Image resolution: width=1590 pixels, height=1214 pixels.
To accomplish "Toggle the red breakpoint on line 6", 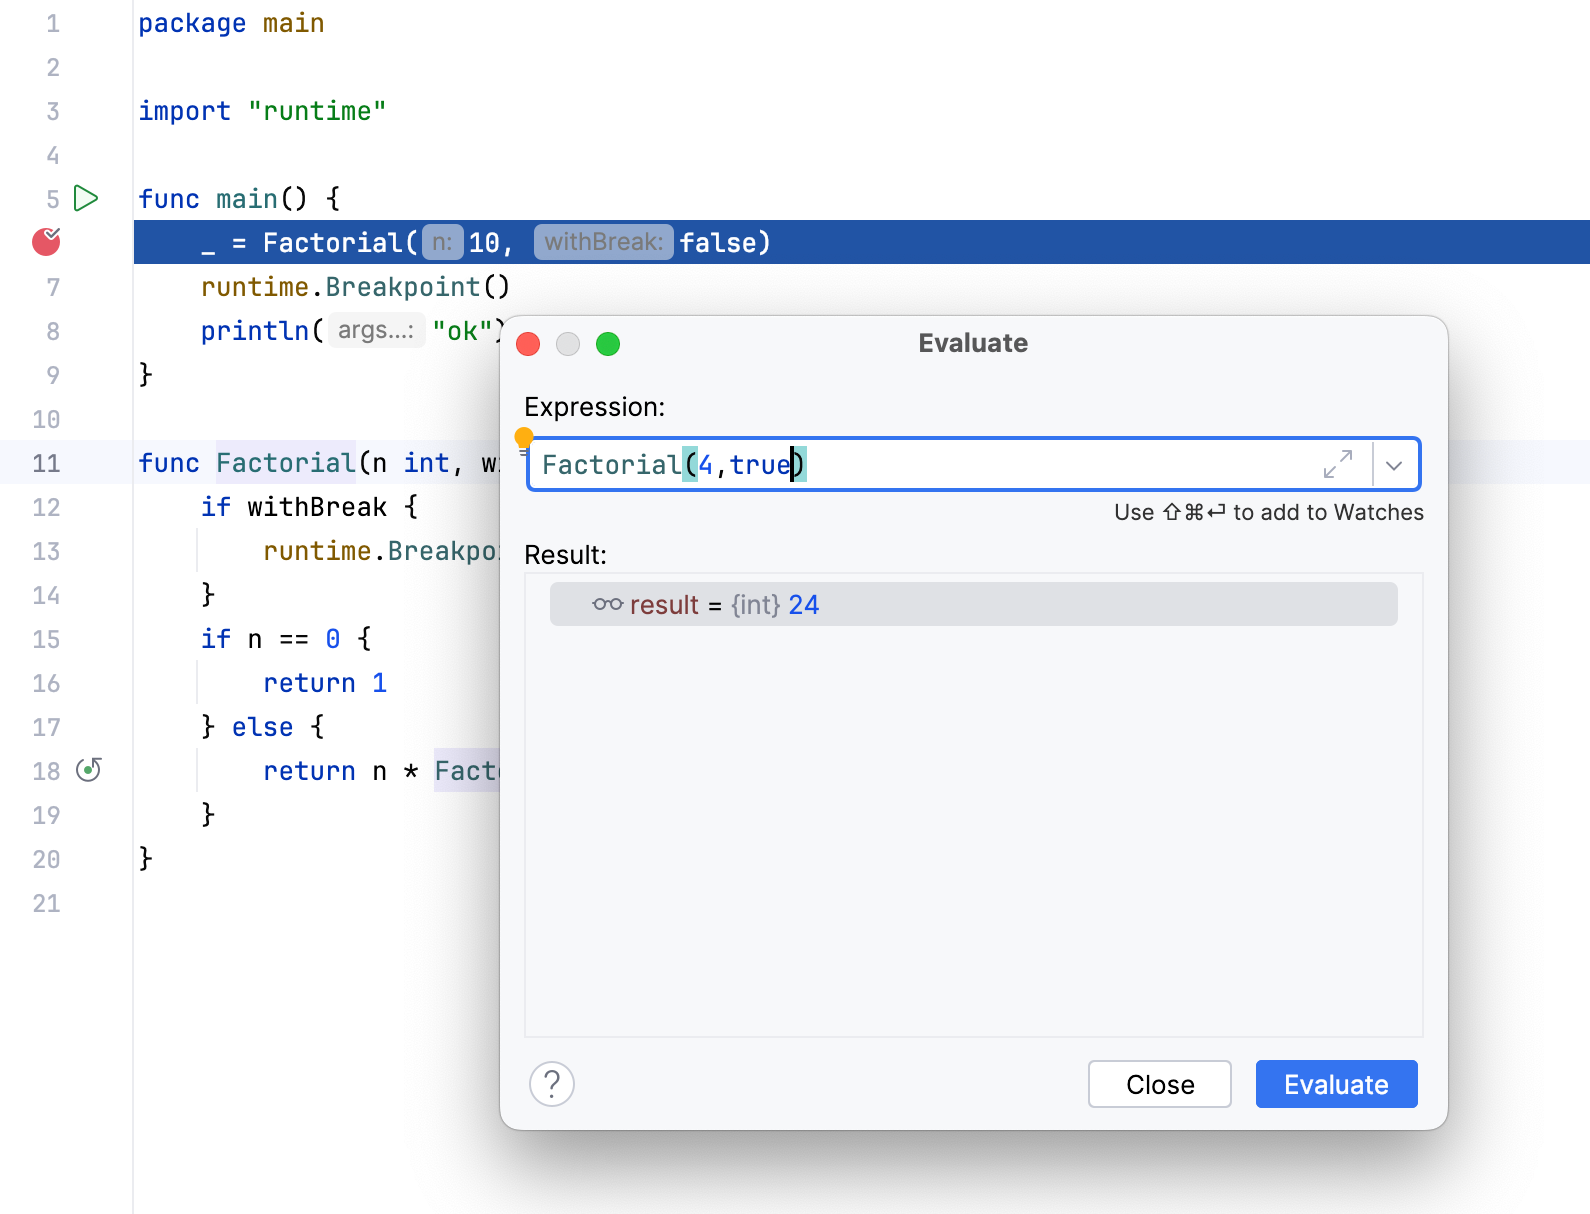I will tap(46, 242).
